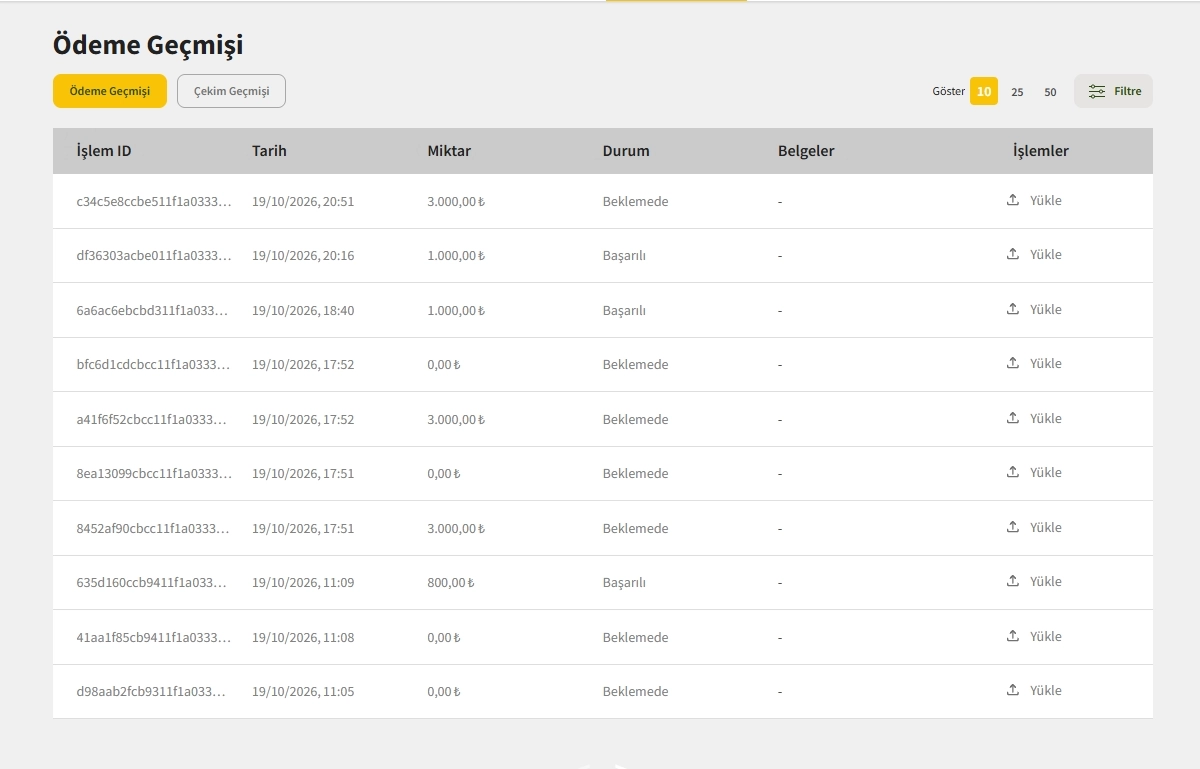Show 10 rows per page
Image resolution: width=1200 pixels, height=769 pixels.
[984, 91]
